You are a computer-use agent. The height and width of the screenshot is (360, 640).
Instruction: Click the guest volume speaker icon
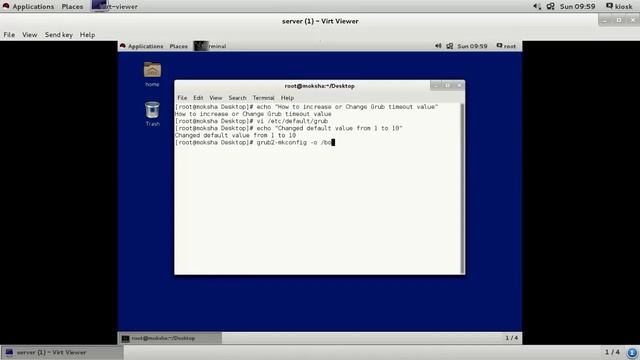[x=438, y=46]
